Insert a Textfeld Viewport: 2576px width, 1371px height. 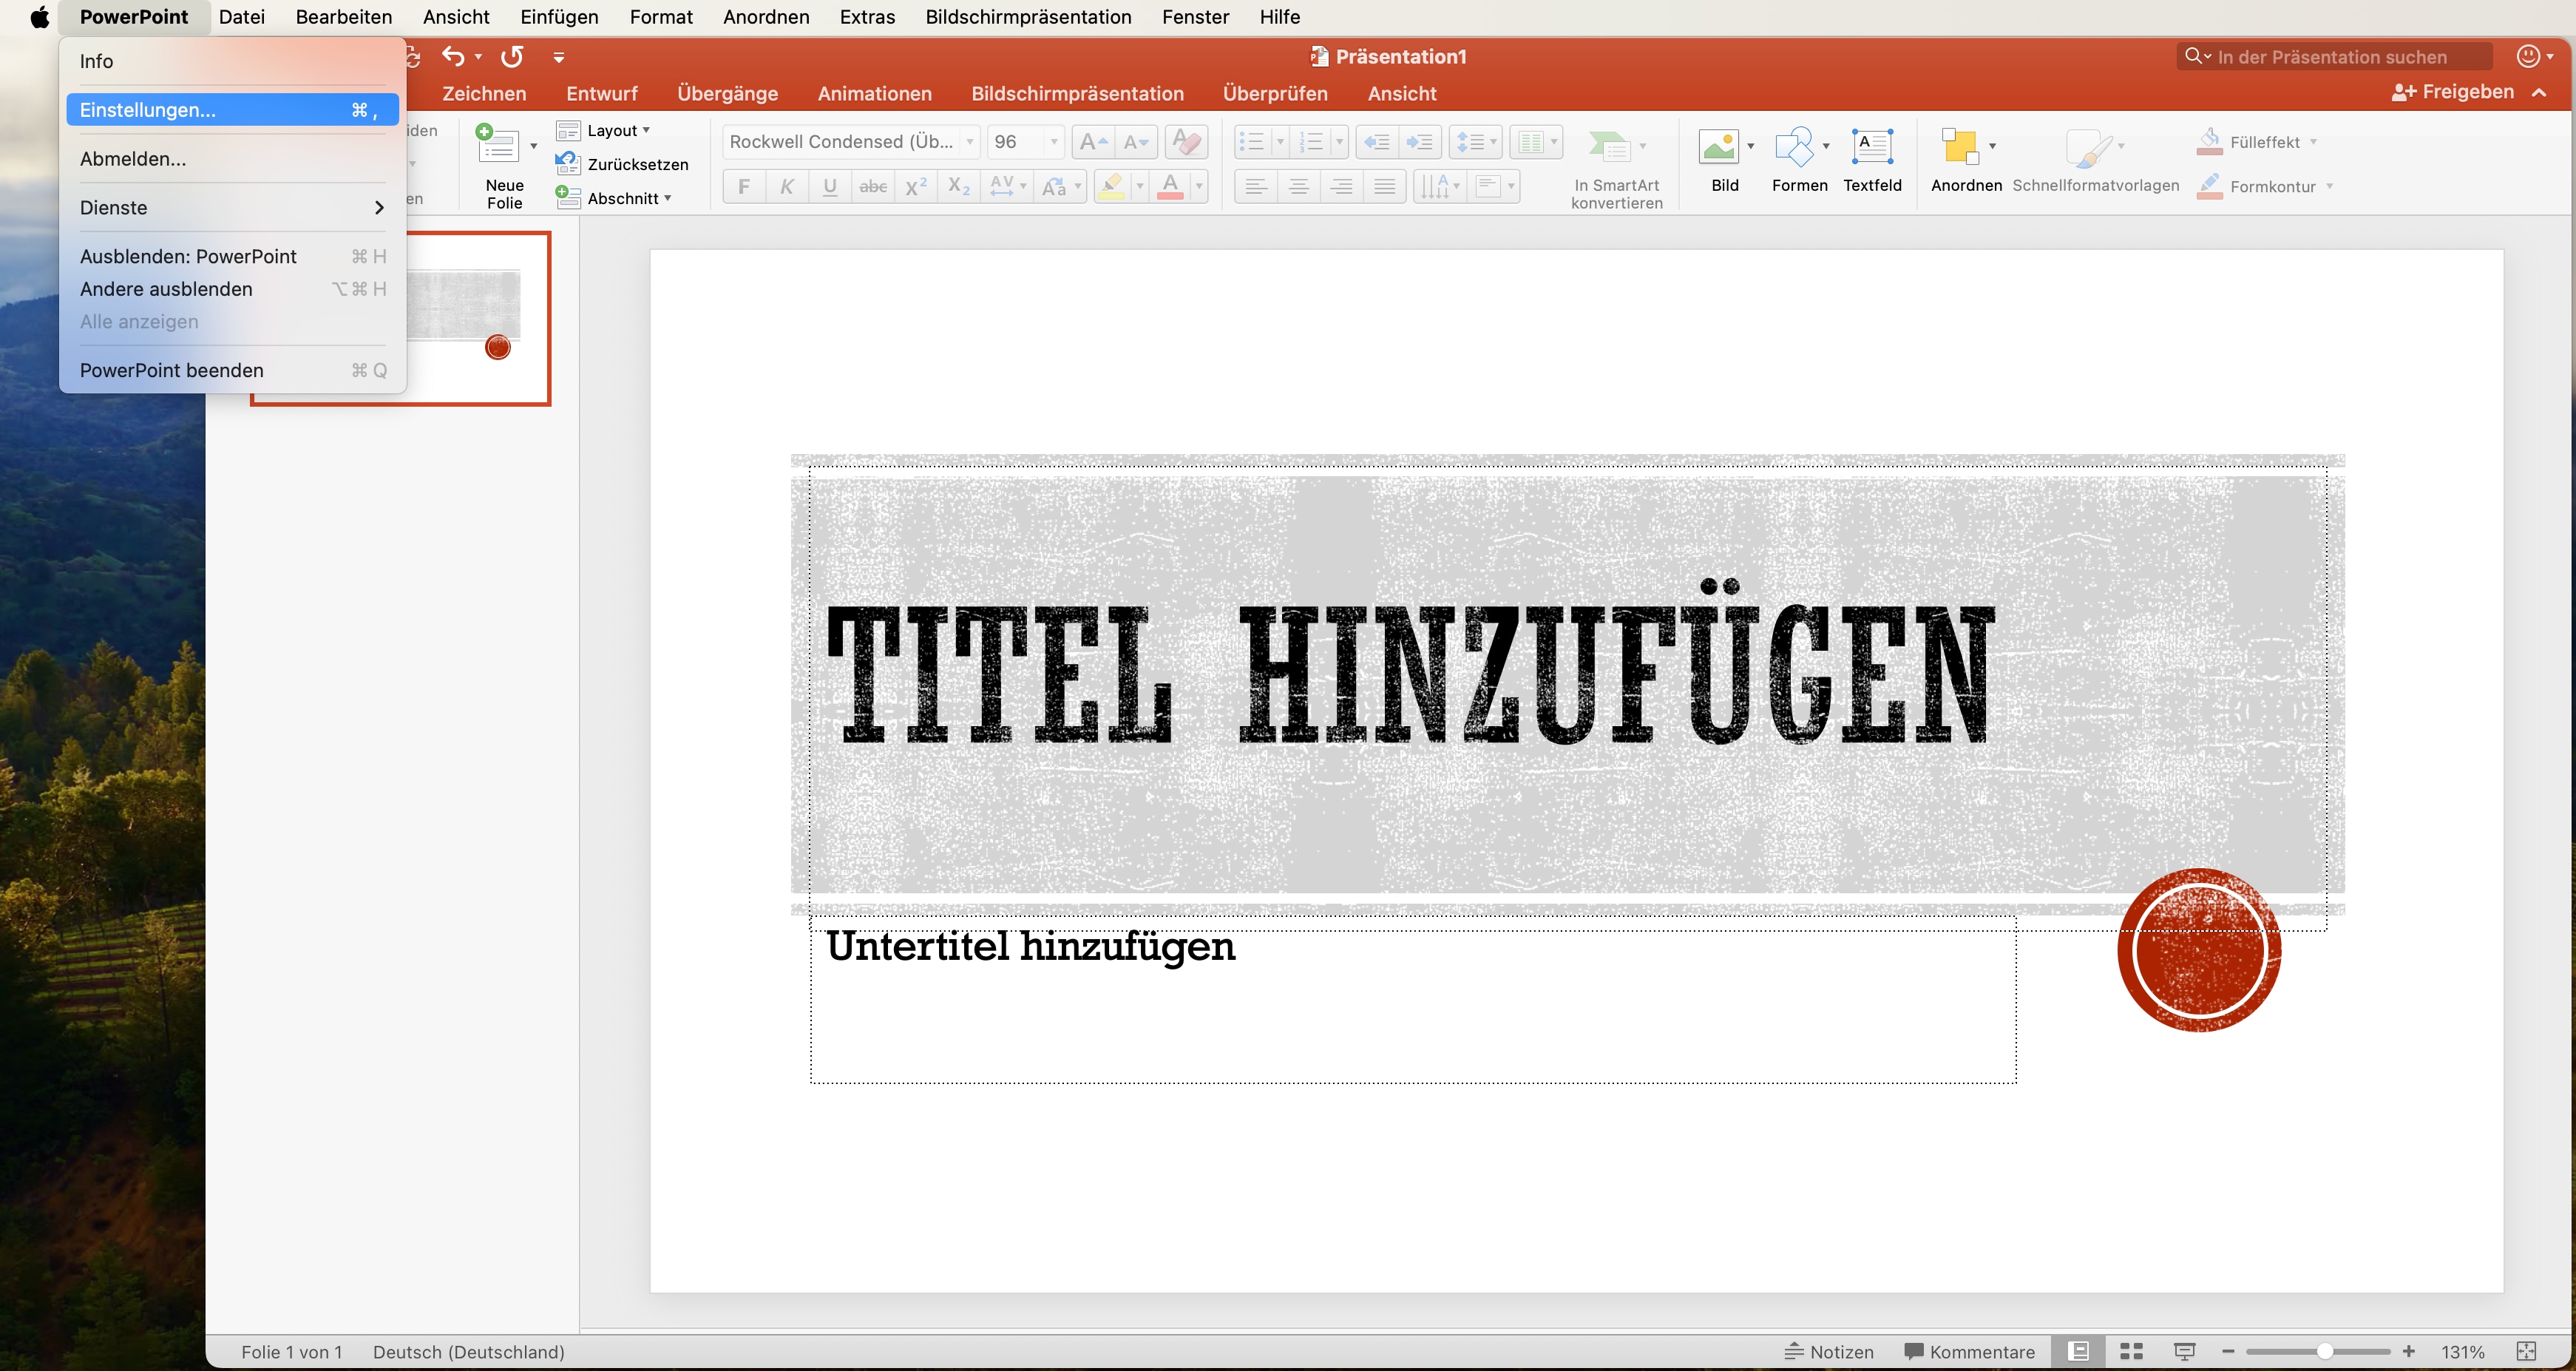pyautogui.click(x=1872, y=147)
